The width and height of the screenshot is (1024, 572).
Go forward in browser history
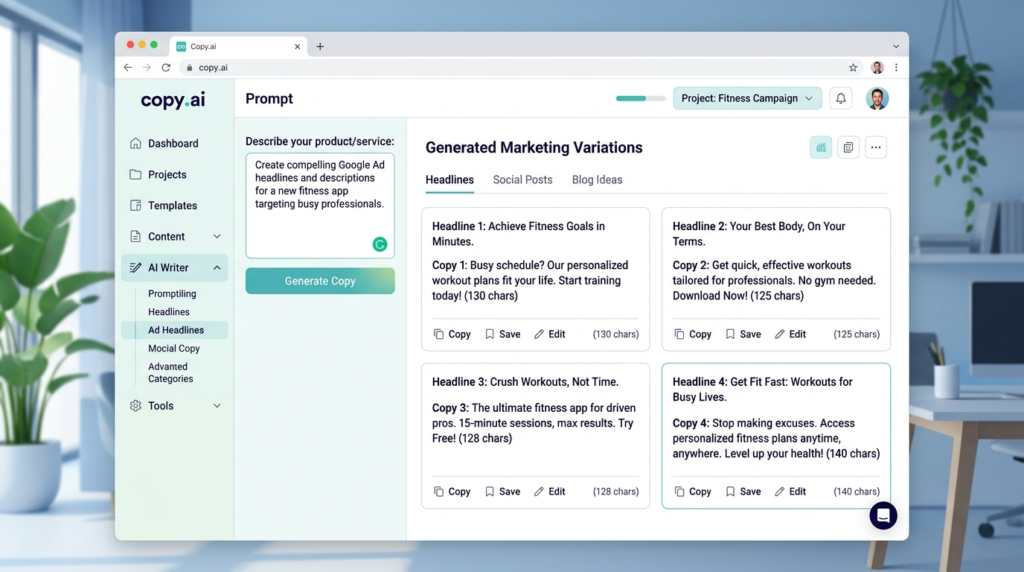146,67
